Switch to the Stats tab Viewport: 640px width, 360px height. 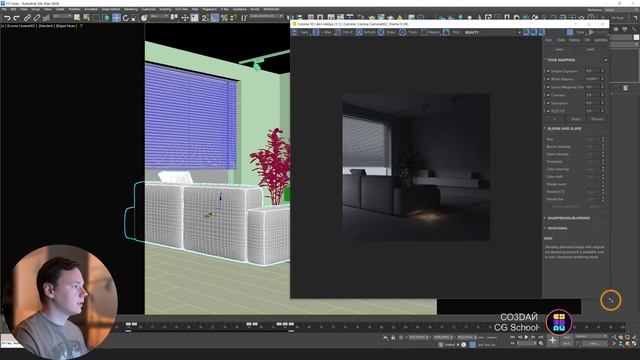[x=561, y=40]
